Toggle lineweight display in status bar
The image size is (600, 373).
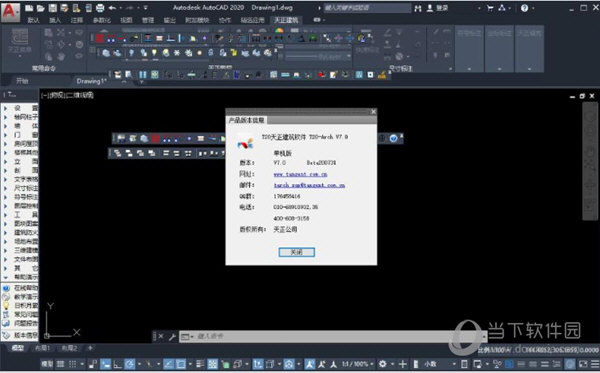tap(200, 364)
